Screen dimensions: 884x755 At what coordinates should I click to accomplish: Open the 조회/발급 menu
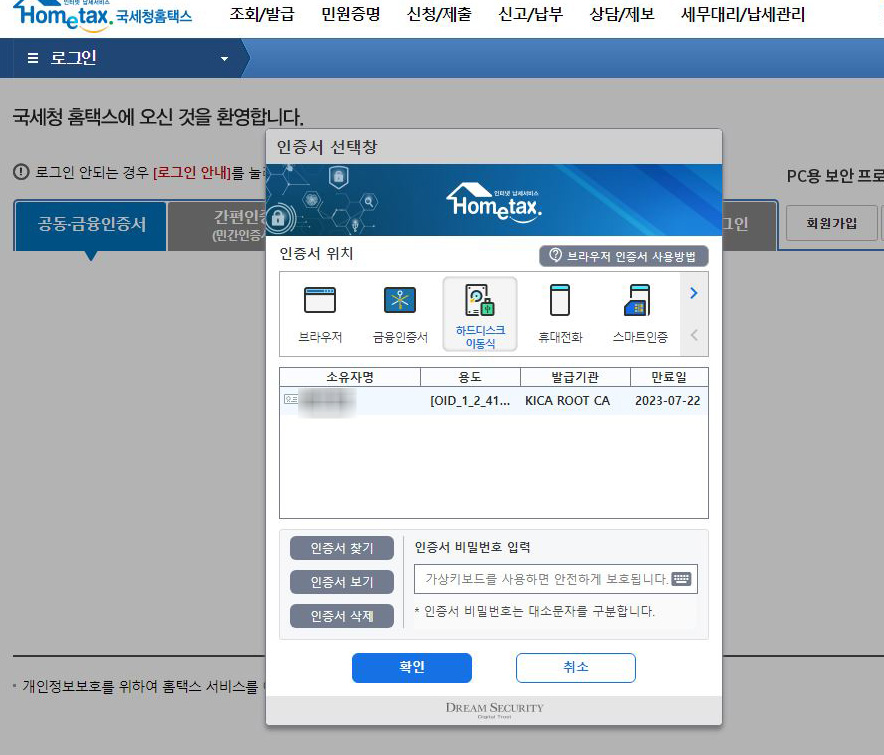[x=262, y=14]
